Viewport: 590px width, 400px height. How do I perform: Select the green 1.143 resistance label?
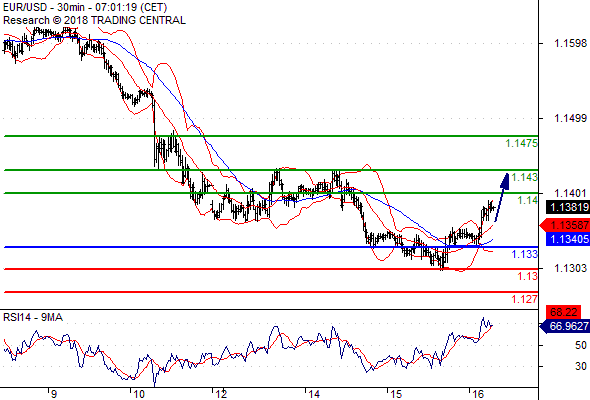pyautogui.click(x=525, y=177)
